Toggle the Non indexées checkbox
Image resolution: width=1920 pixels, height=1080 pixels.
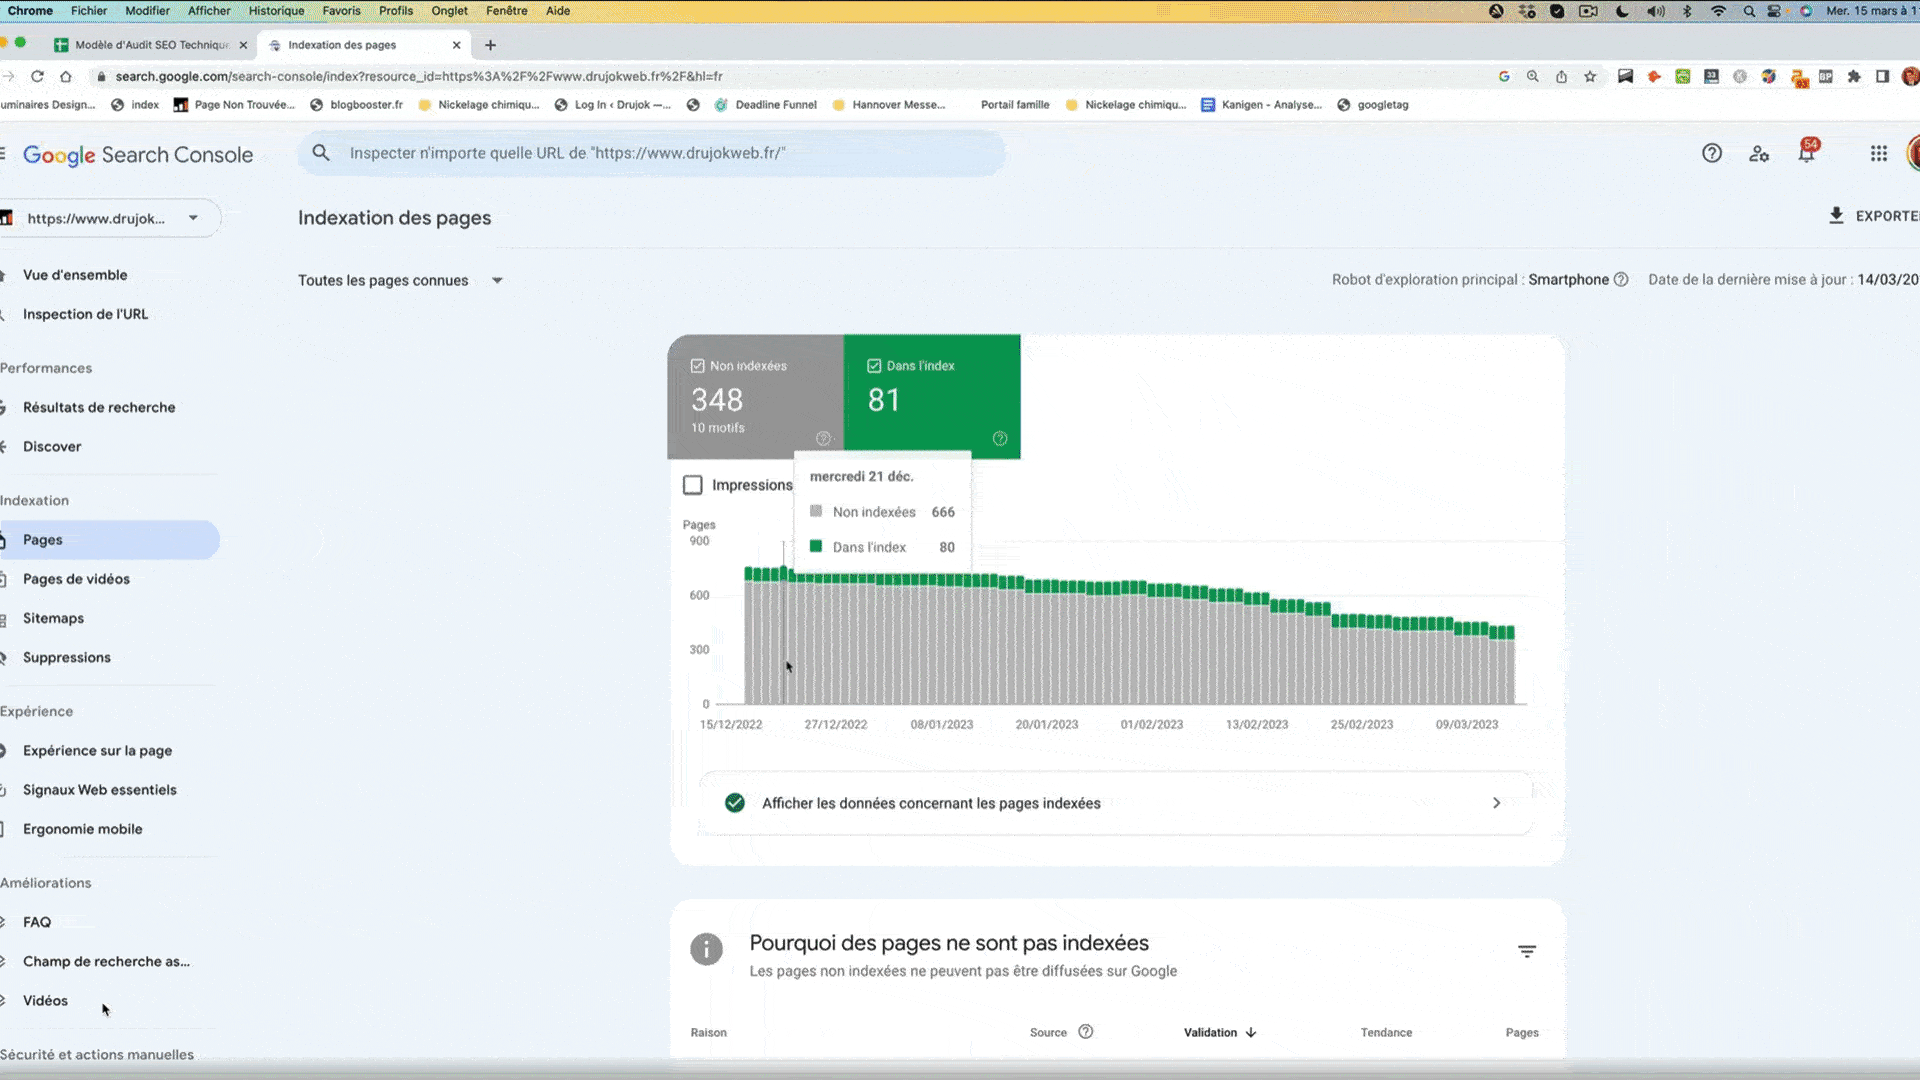(x=697, y=366)
